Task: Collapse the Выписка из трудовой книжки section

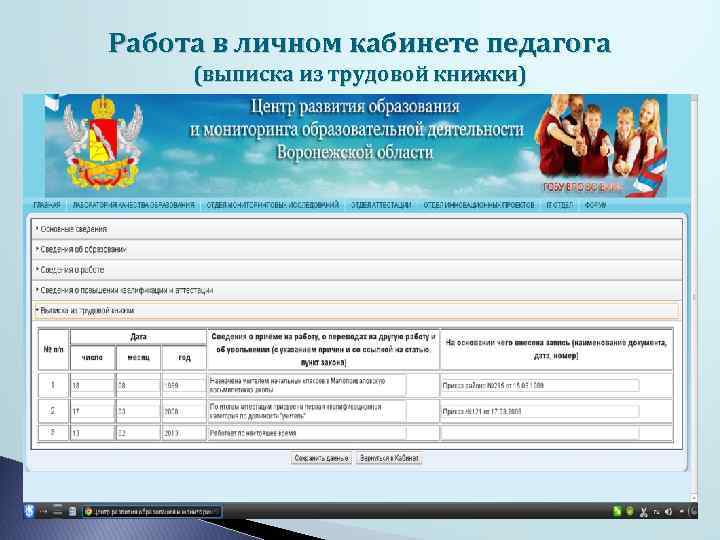Action: [x=357, y=310]
